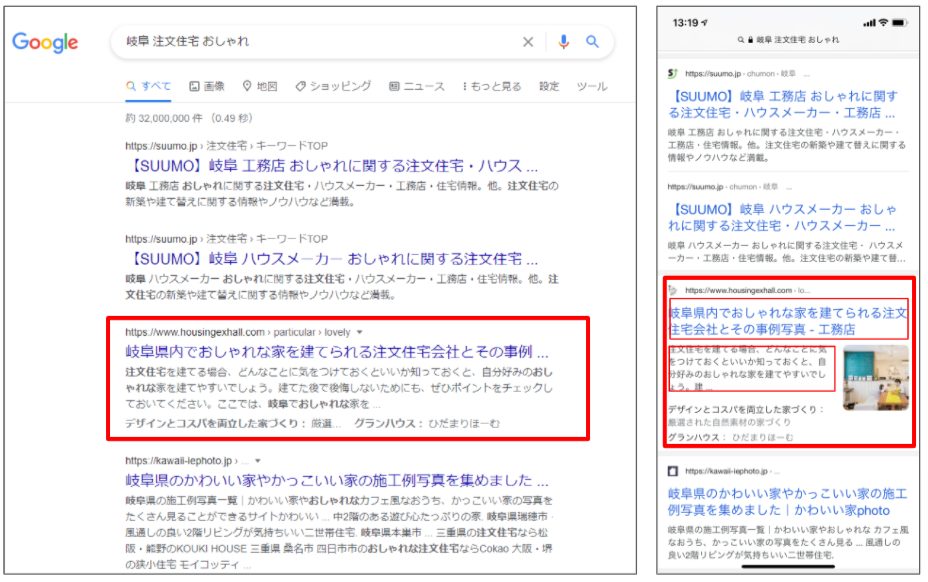Open the ツール option
The width and height of the screenshot is (928, 582).
pyautogui.click(x=592, y=86)
